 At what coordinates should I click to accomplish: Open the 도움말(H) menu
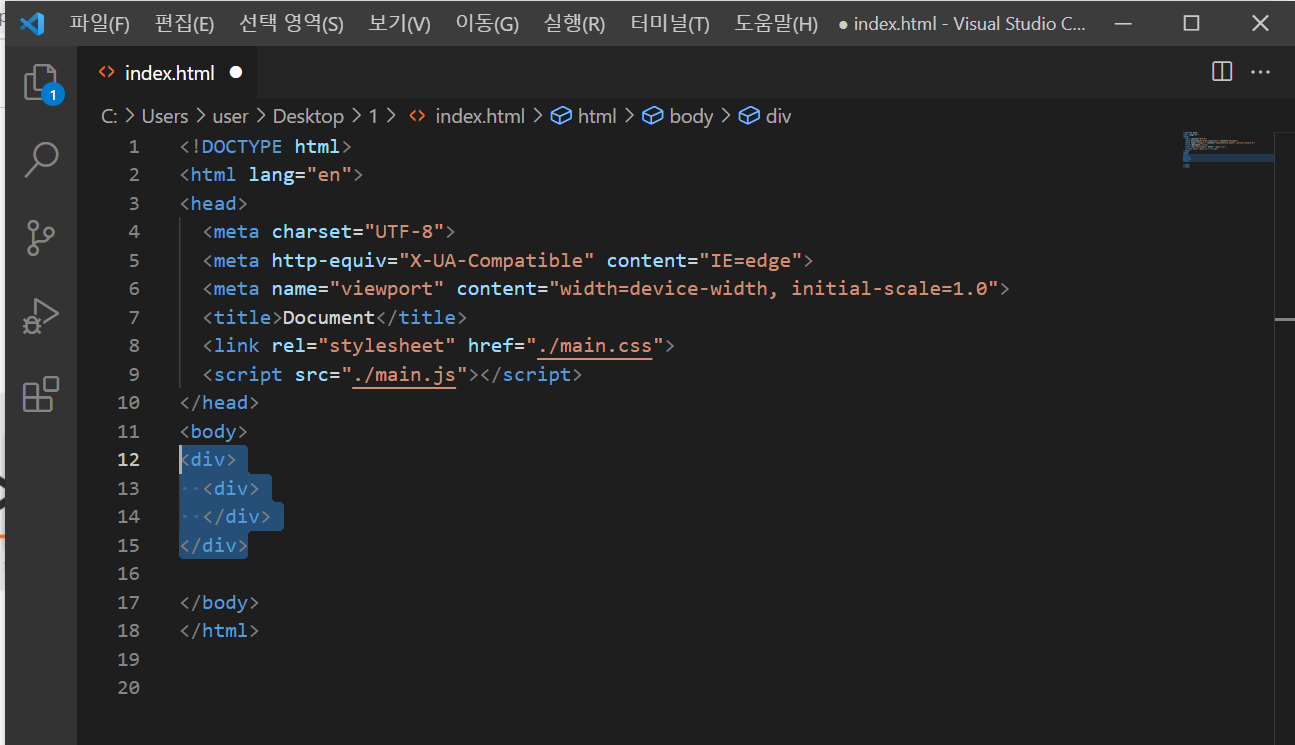776,24
